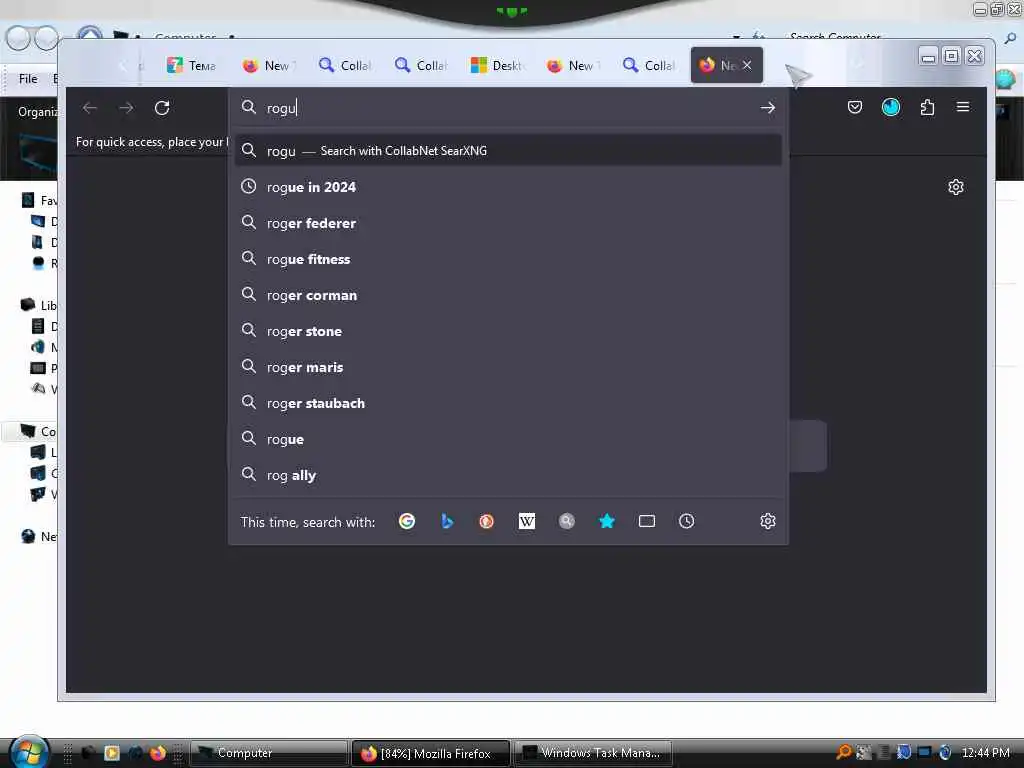The image size is (1024, 768).
Task: Switch to the first New Tab tab
Action: click(x=268, y=65)
